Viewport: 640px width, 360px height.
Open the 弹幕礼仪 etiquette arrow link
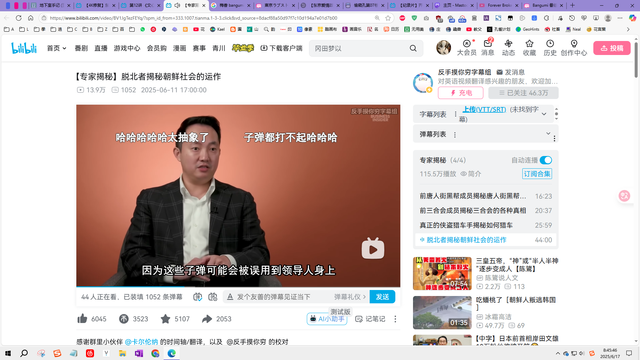pyautogui.click(x=350, y=297)
